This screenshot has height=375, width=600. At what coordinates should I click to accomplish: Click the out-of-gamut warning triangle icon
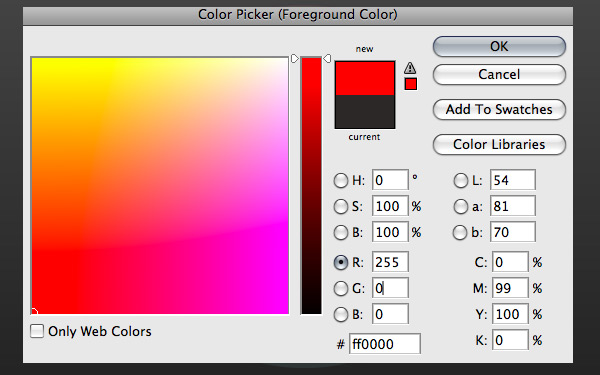[x=410, y=68]
